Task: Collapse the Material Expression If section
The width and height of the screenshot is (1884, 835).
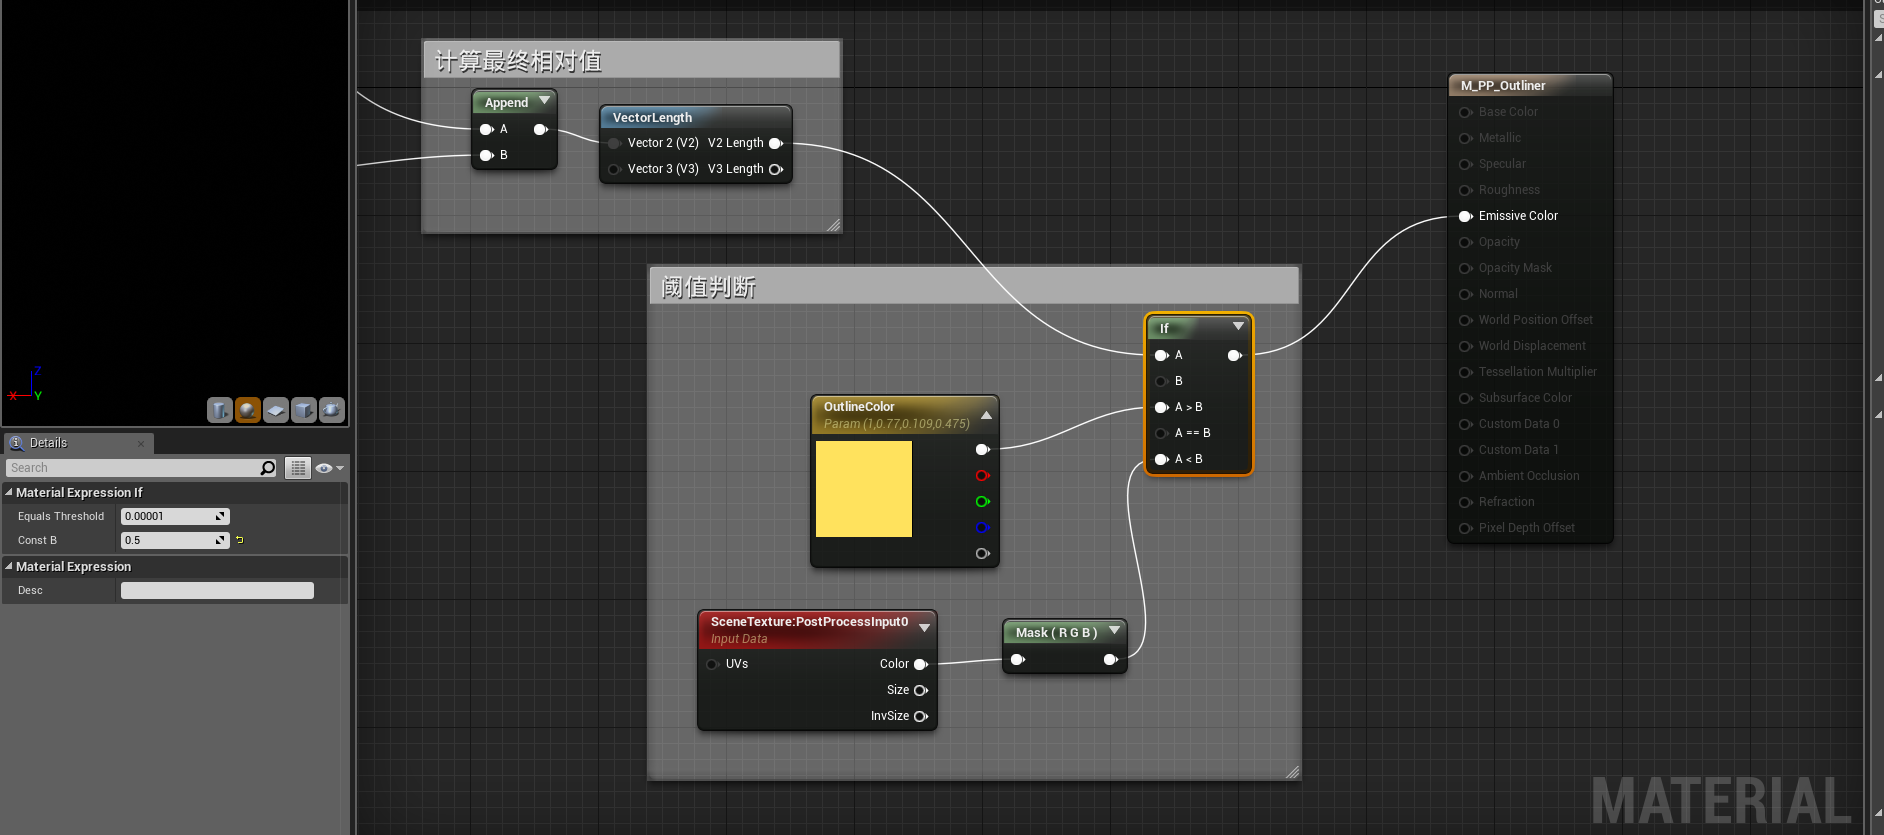Action: click(9, 492)
